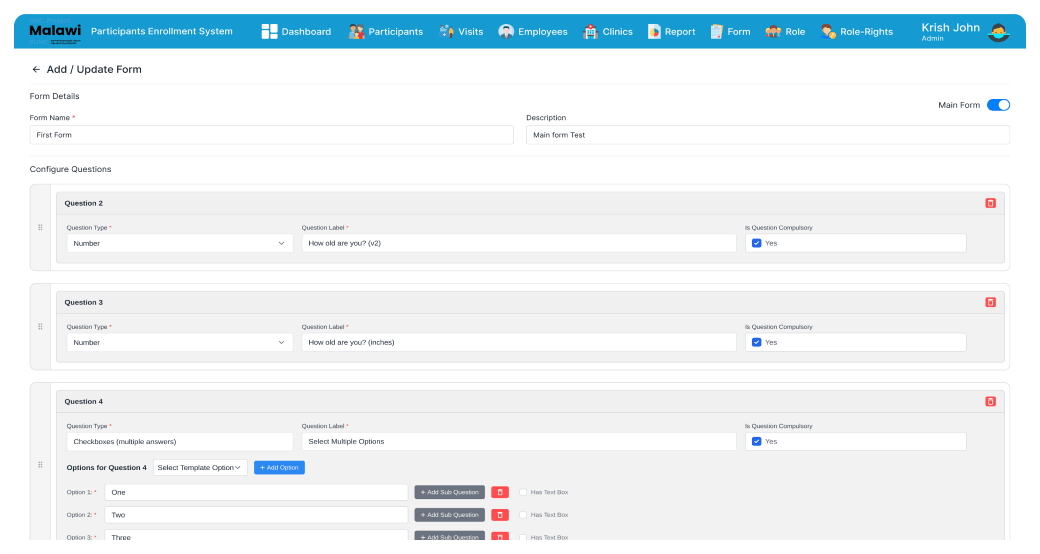
Task: Click the Description field
Action: (x=768, y=135)
